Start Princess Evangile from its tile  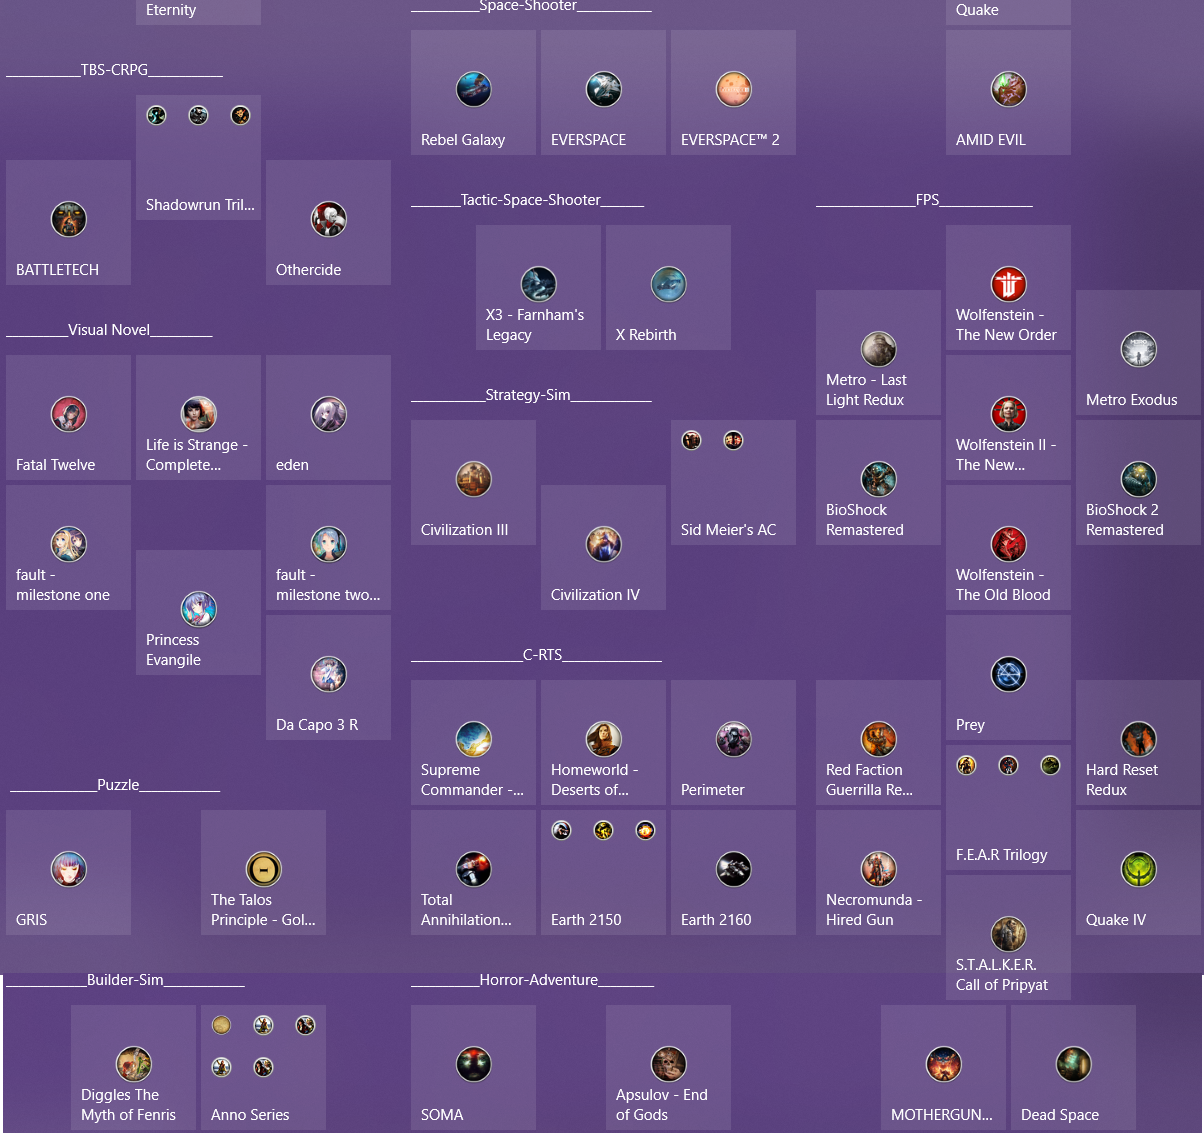[x=198, y=612]
